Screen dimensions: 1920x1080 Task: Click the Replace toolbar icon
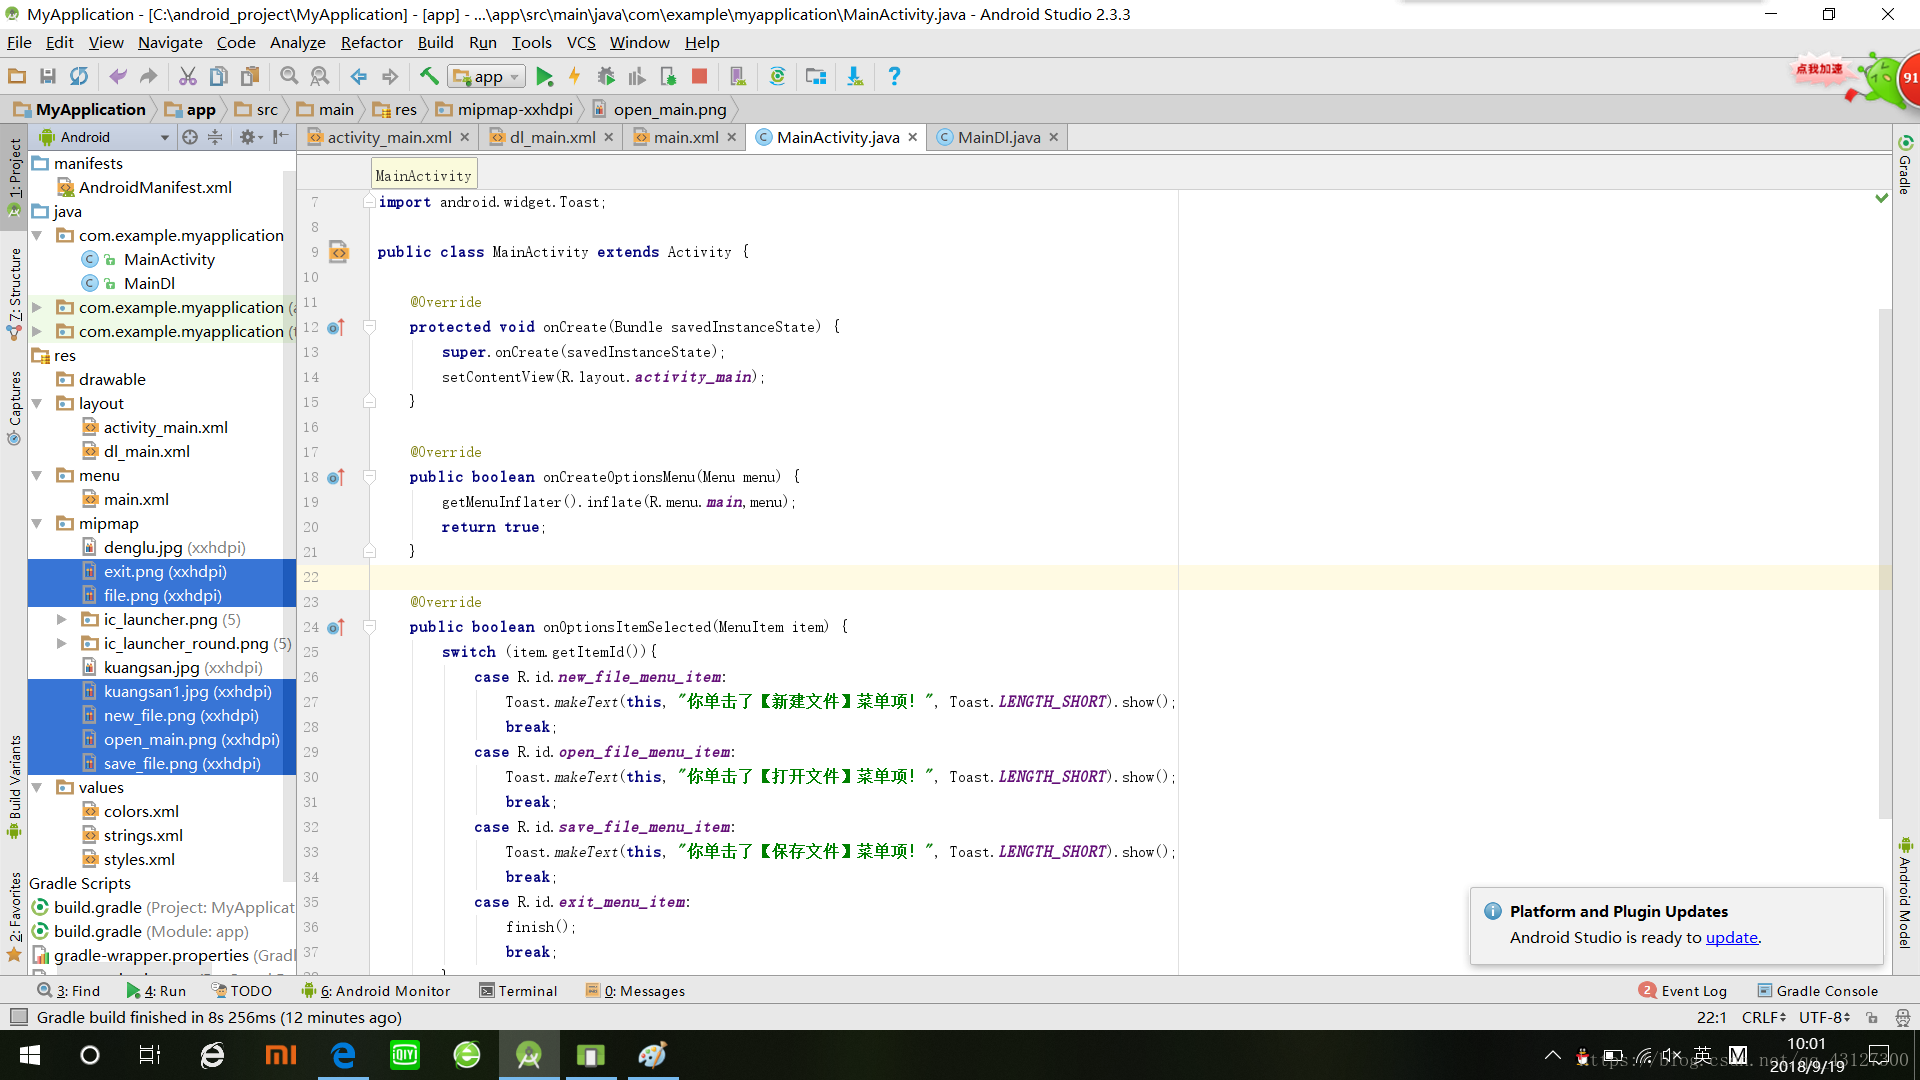319,76
